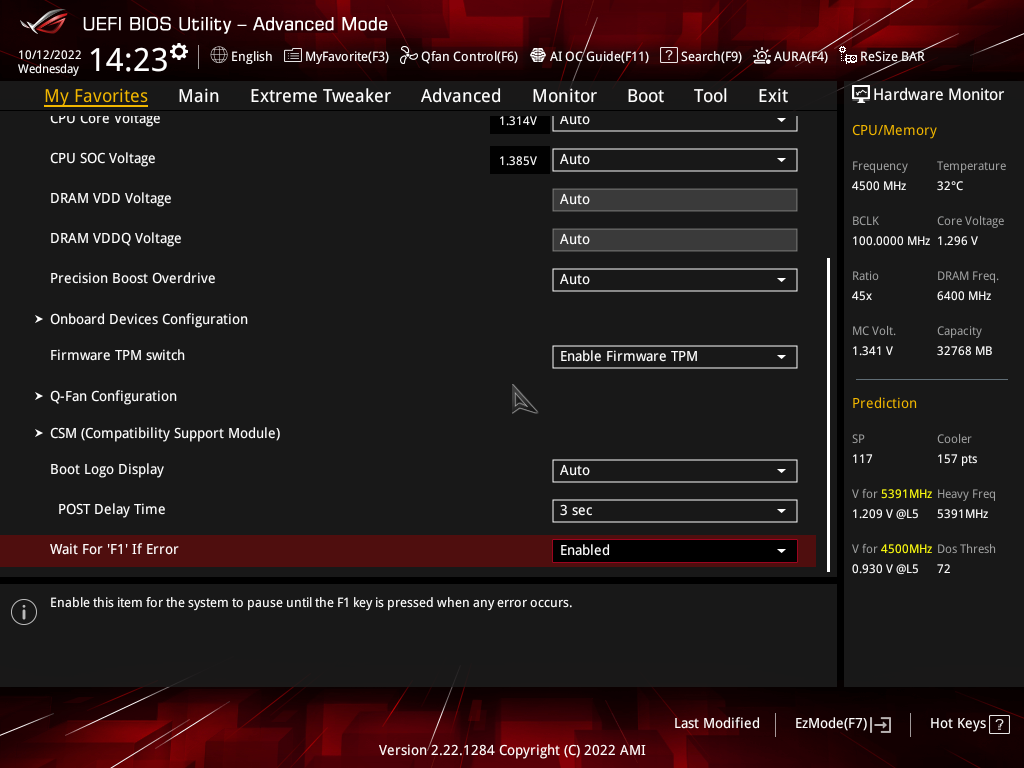Launch AI OC Guide icon
1024x768 pixels.
point(537,56)
